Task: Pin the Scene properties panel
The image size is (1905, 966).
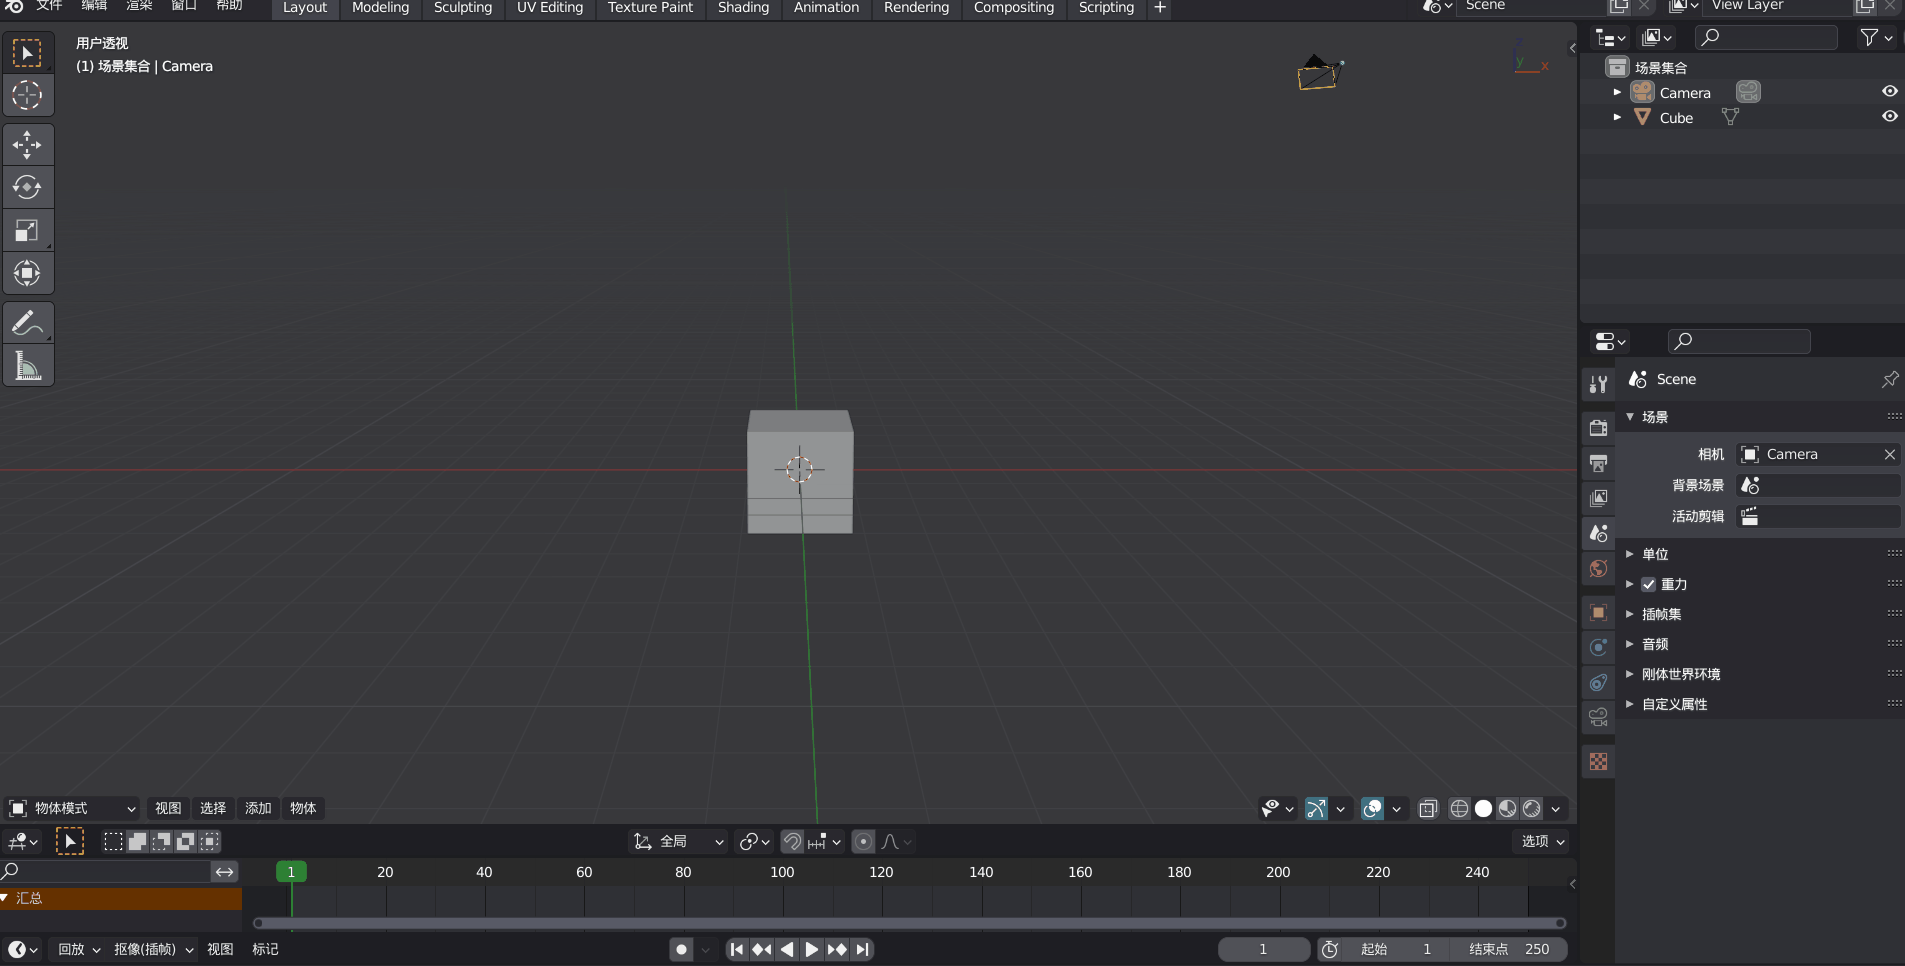Action: coord(1889,379)
